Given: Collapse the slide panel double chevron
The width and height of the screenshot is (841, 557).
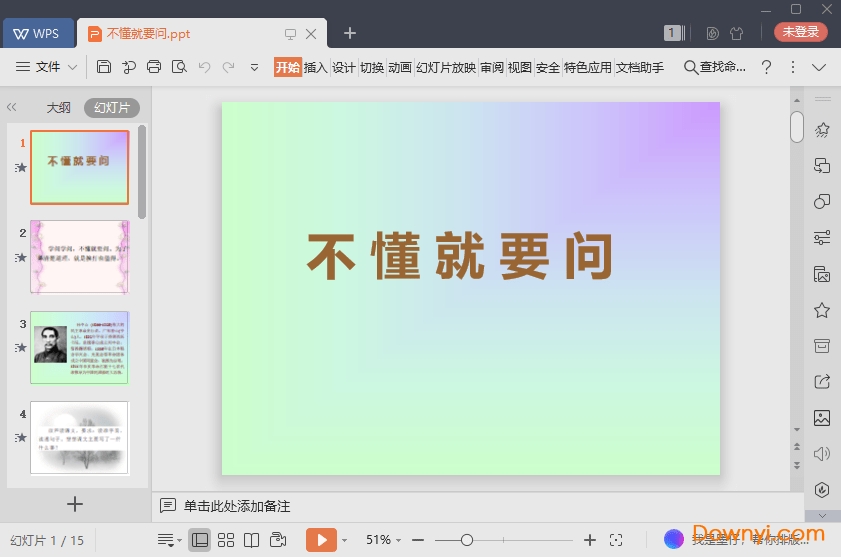Looking at the screenshot, I should [12, 107].
